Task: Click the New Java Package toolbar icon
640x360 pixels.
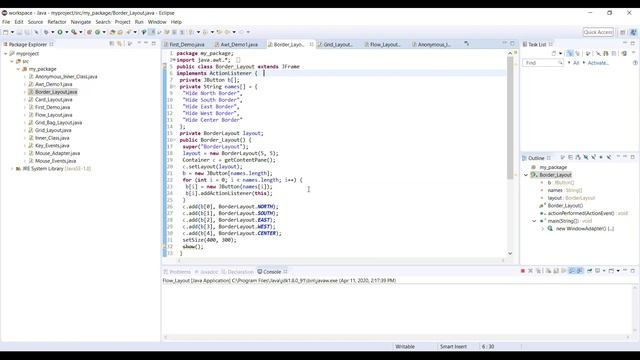Action: (89, 32)
